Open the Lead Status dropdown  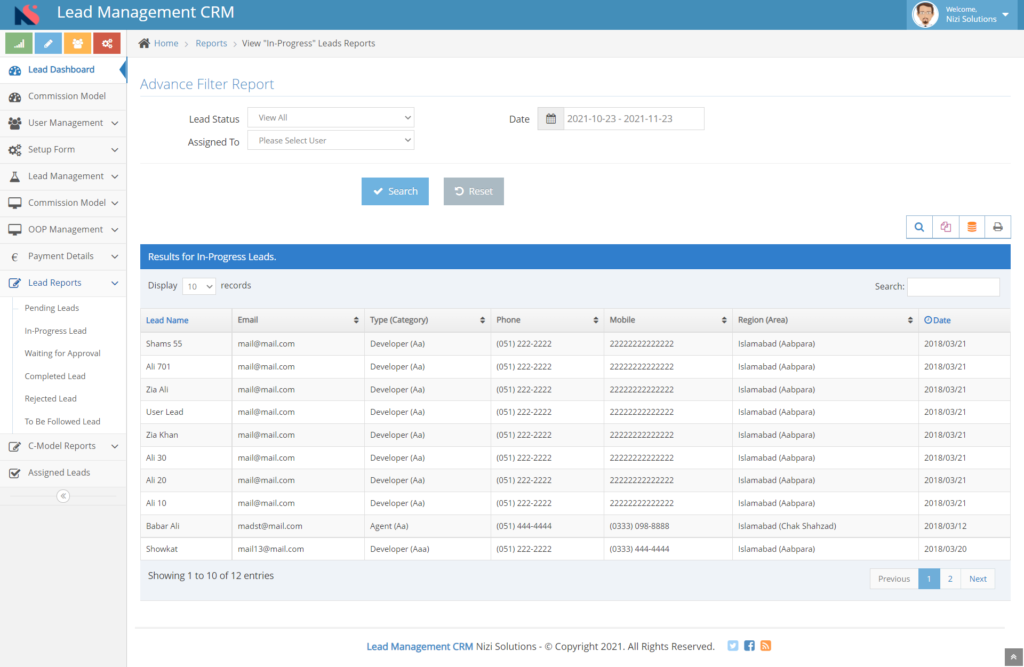pos(331,118)
